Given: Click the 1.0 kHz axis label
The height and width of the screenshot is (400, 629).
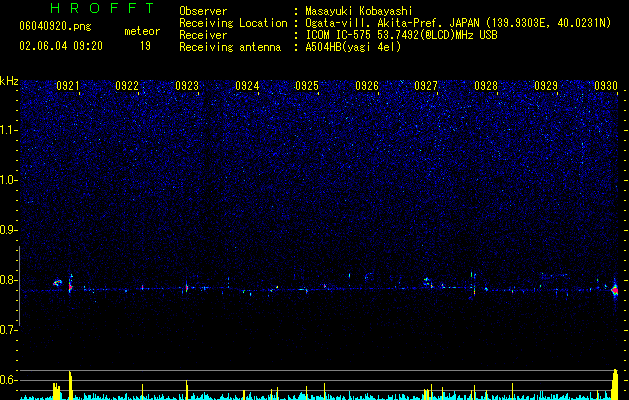Looking at the screenshot, I should click(9, 180).
